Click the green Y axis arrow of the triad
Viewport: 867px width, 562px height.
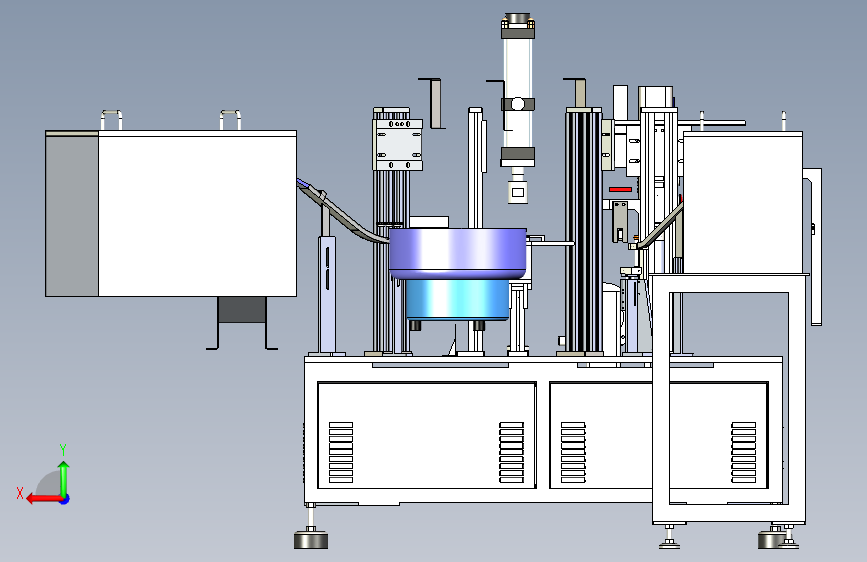(x=64, y=478)
